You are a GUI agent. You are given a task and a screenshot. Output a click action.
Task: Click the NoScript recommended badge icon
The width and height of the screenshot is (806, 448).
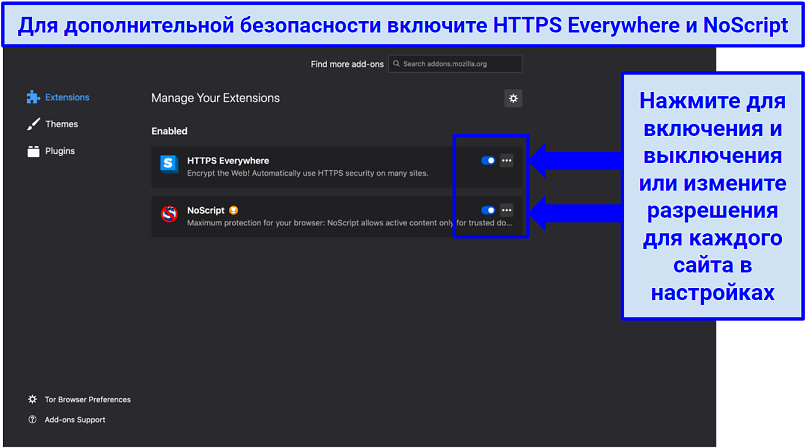(233, 210)
